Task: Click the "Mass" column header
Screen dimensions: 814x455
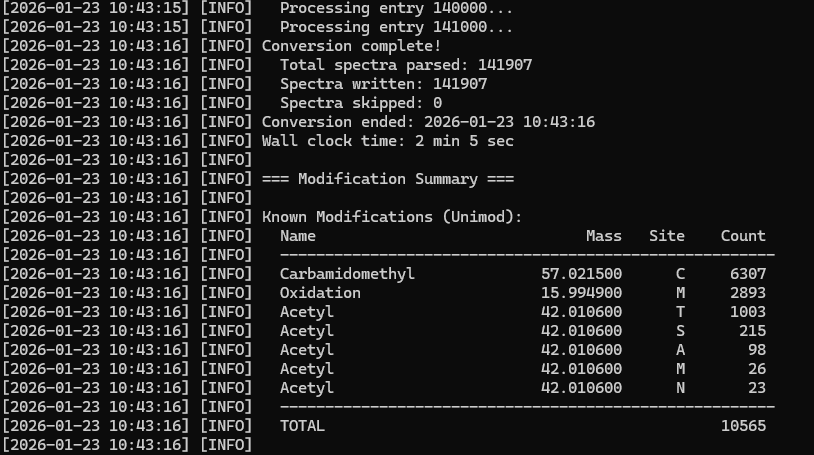Action: tap(604, 236)
